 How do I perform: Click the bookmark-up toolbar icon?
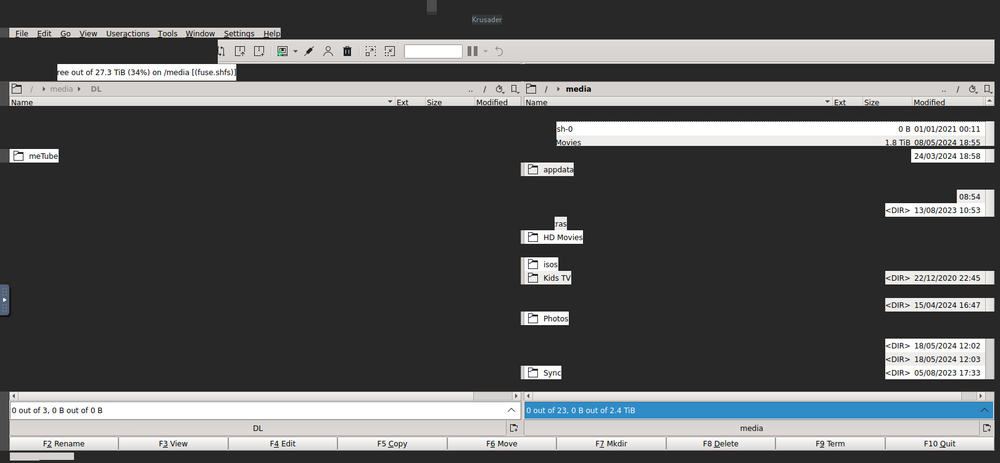(x=240, y=51)
